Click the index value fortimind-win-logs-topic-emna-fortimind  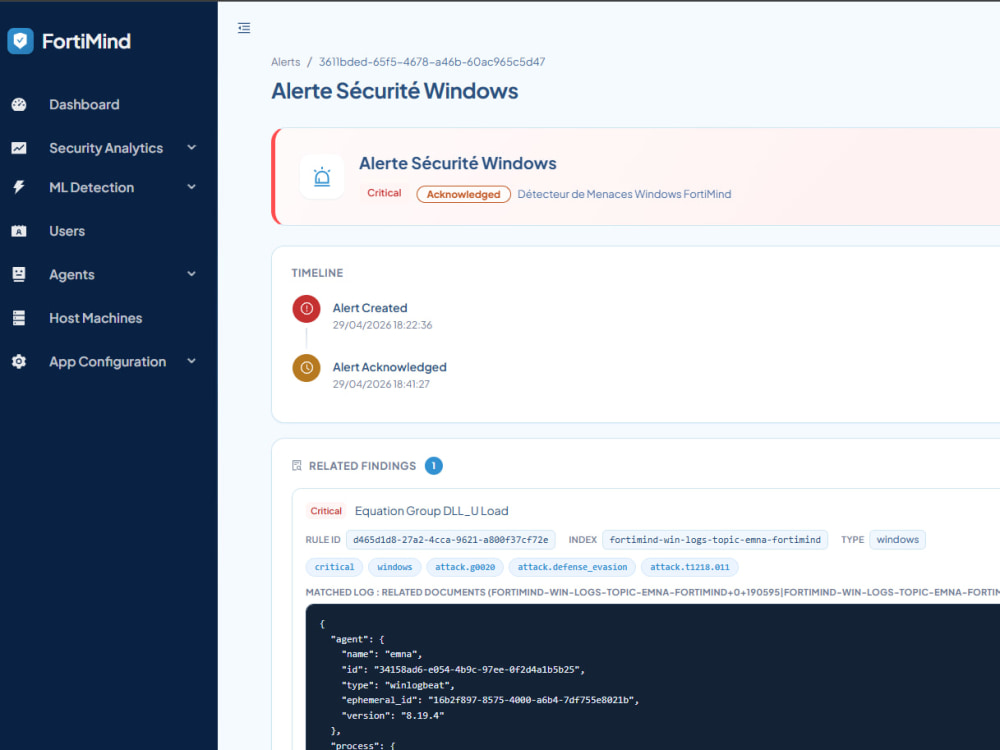point(715,540)
